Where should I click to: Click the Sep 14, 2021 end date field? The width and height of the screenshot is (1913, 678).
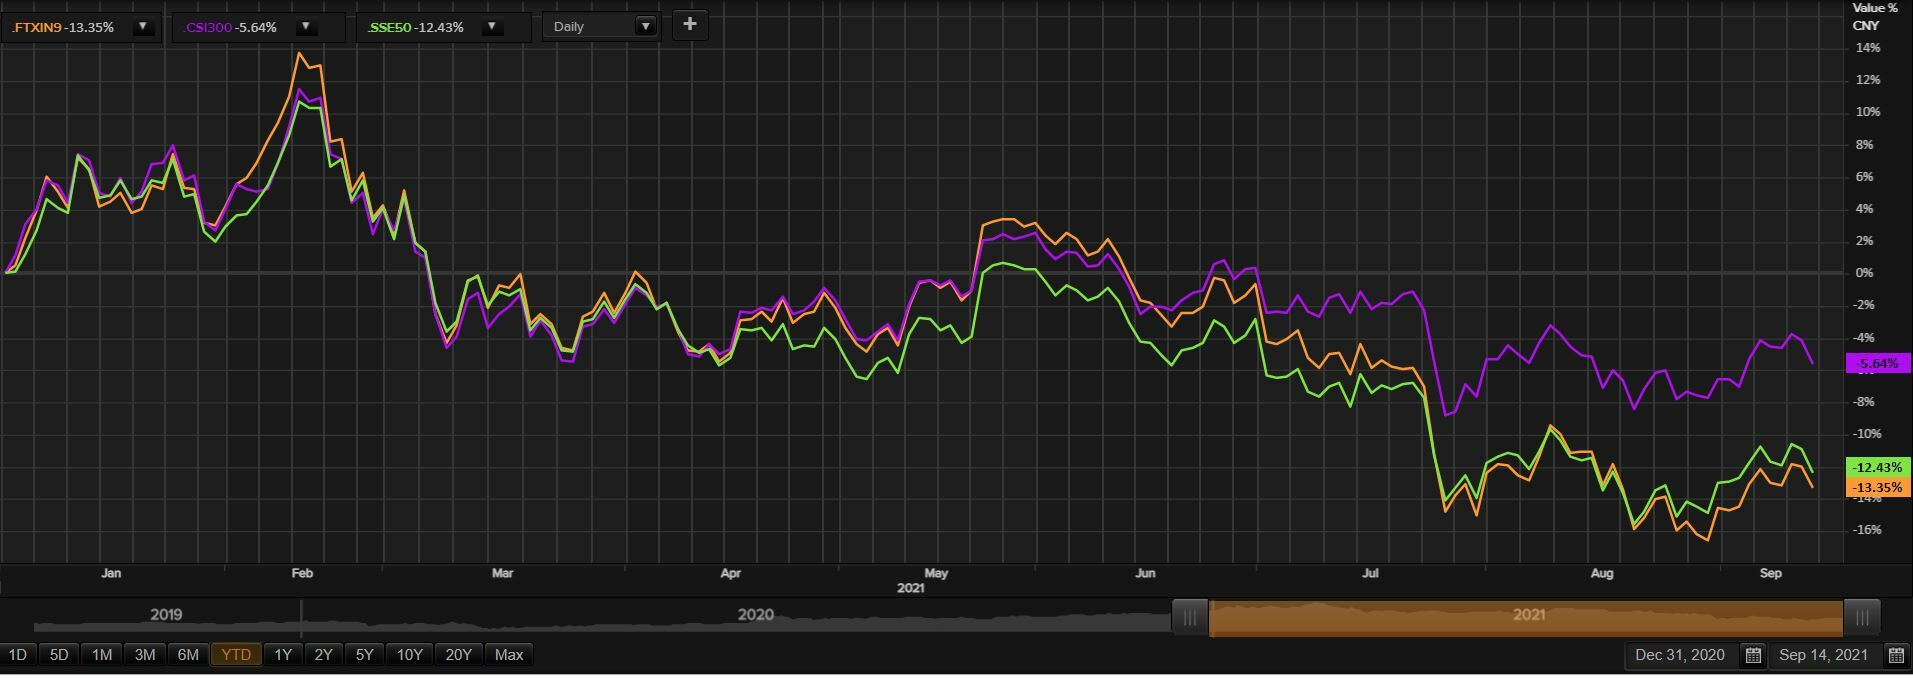click(x=1823, y=655)
